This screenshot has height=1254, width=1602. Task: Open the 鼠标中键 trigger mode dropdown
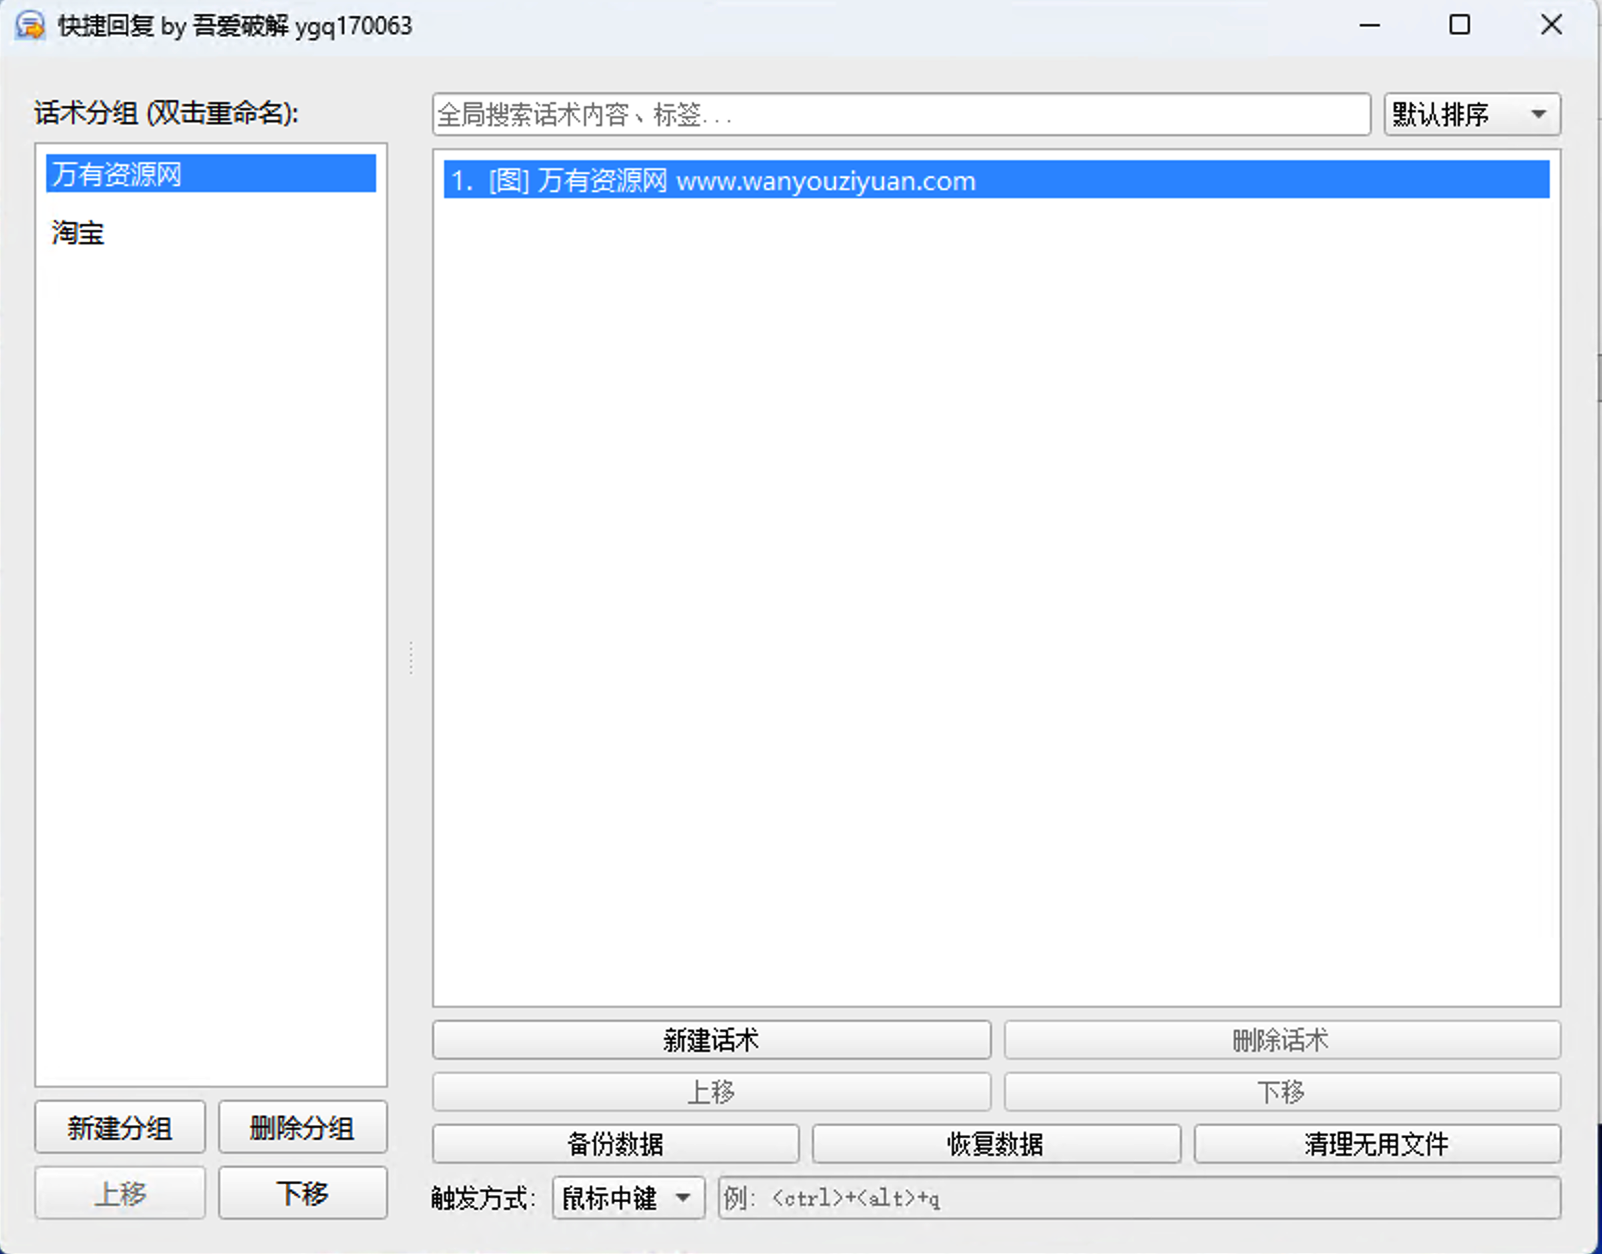pyautogui.click(x=628, y=1197)
